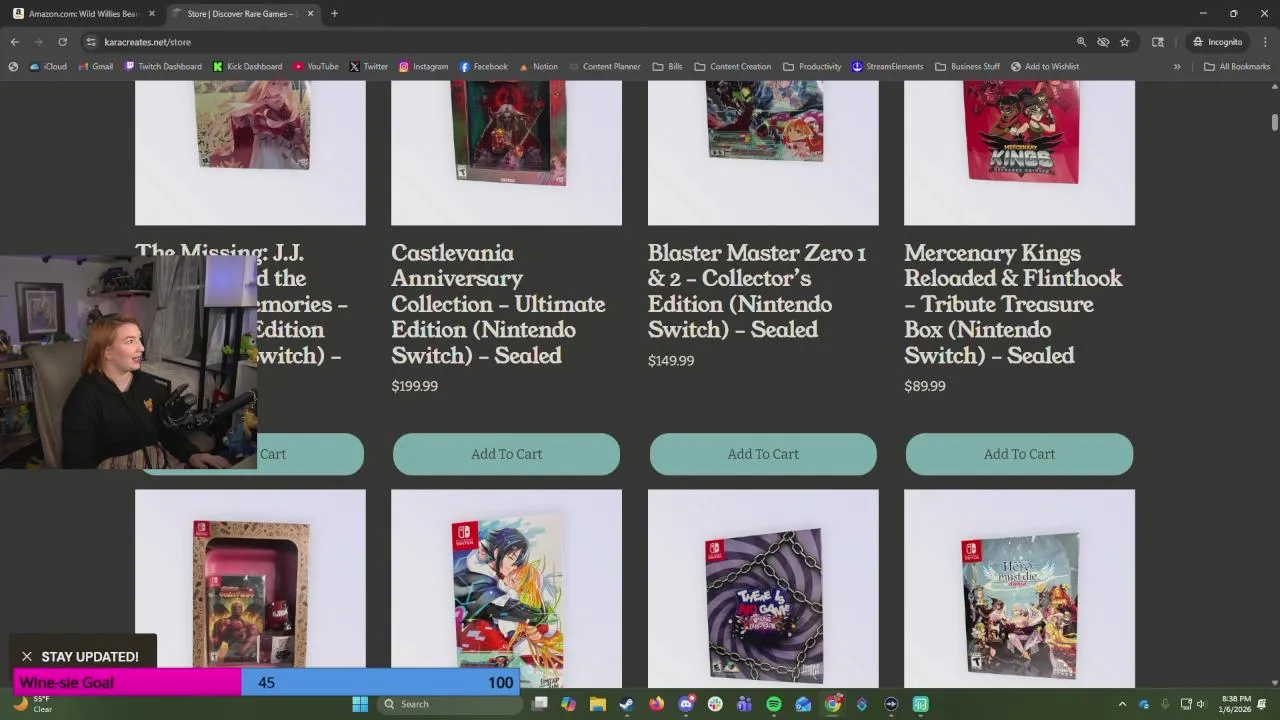Open the Instagram bookmark
This screenshot has height=720, width=1280.
tap(423, 67)
